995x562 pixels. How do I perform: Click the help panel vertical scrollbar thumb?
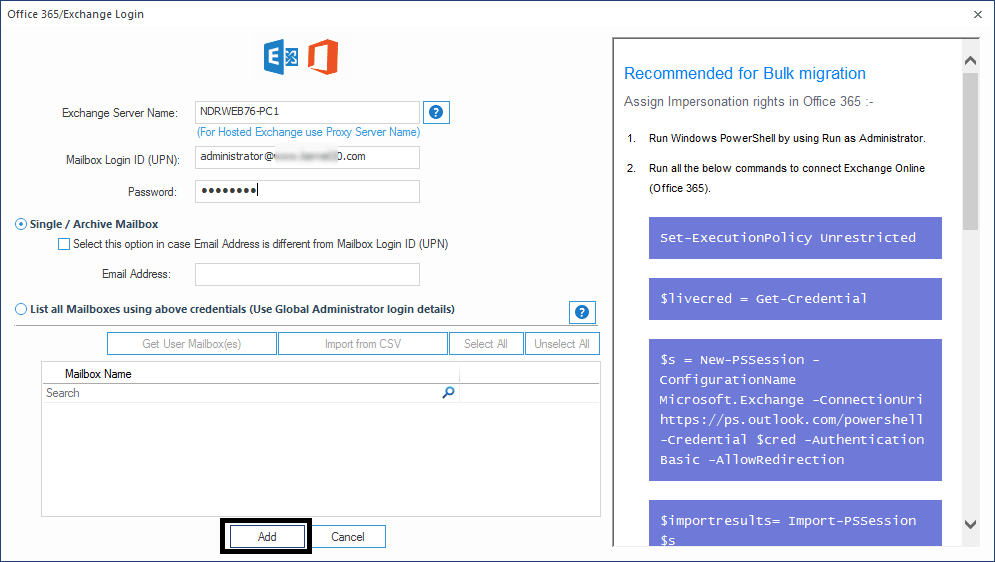pyautogui.click(x=970, y=151)
